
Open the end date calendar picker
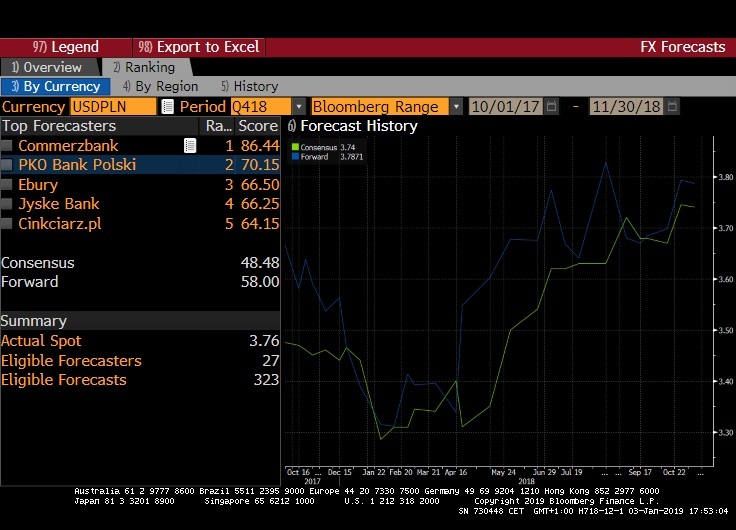click(x=672, y=107)
